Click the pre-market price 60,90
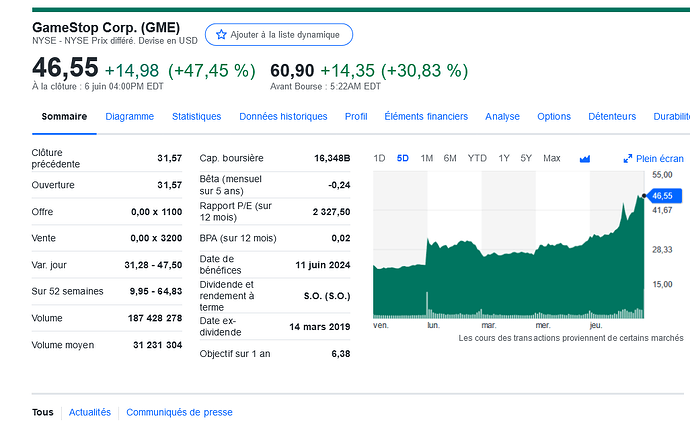The image size is (690, 437). tap(292, 71)
